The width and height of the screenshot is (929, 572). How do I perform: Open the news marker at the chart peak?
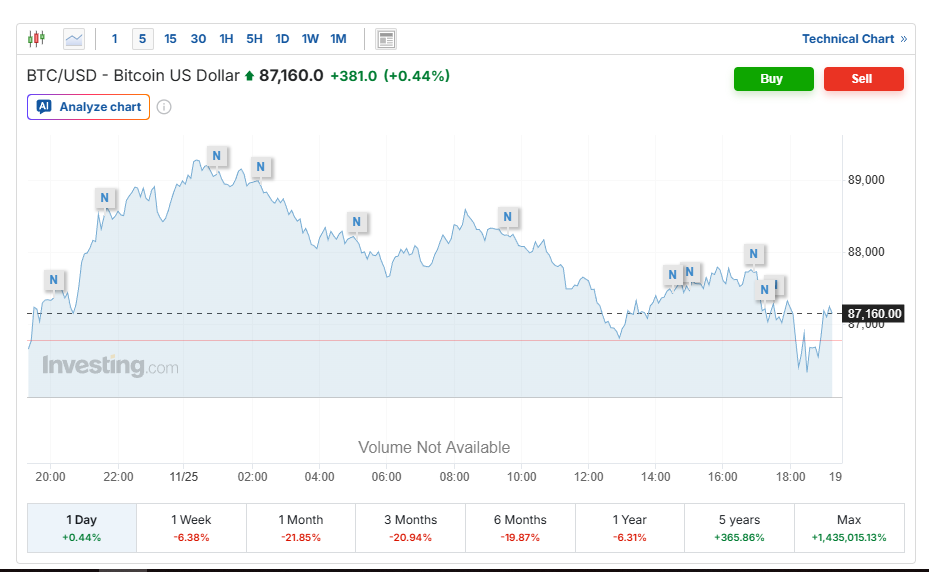point(217,155)
